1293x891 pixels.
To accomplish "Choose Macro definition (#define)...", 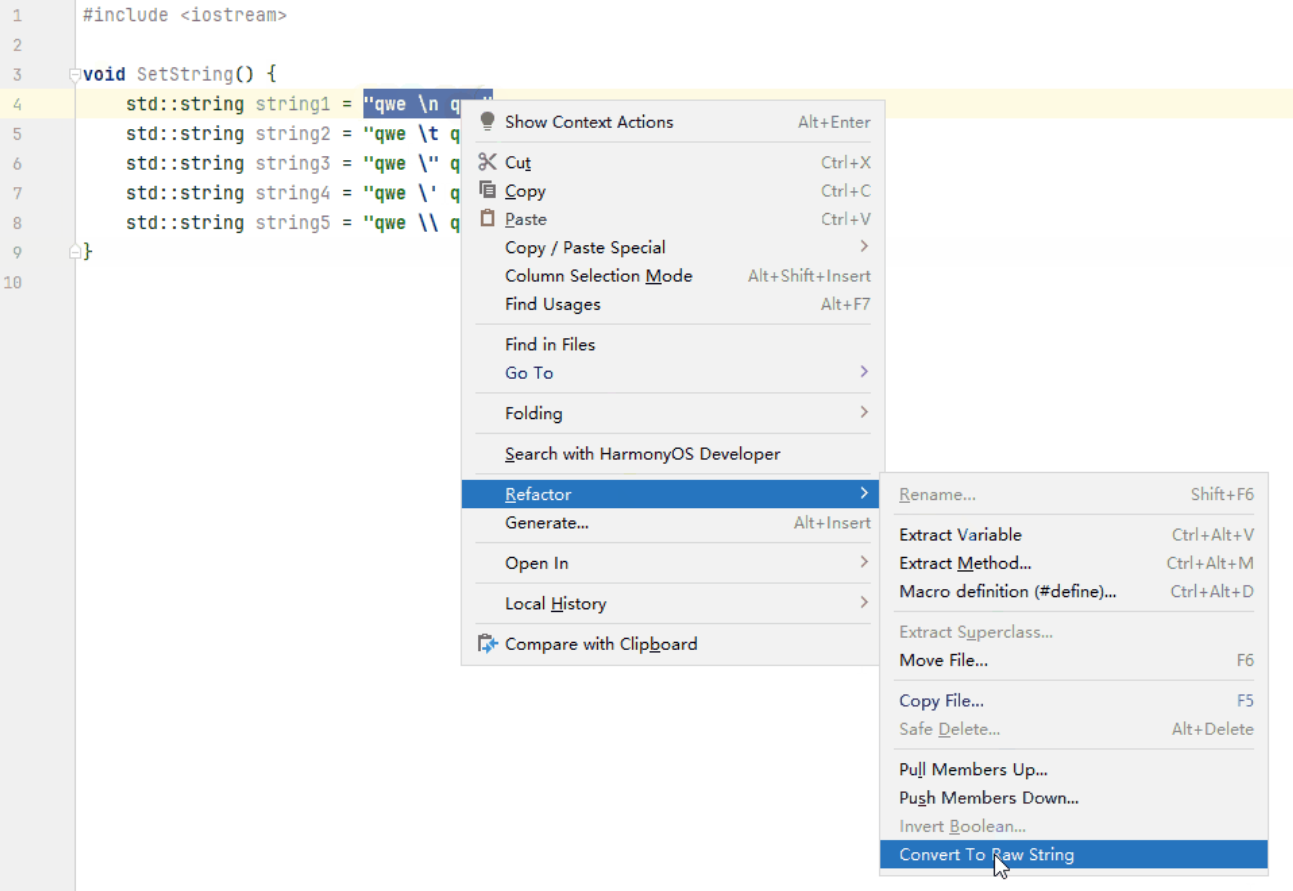I will [1074, 591].
